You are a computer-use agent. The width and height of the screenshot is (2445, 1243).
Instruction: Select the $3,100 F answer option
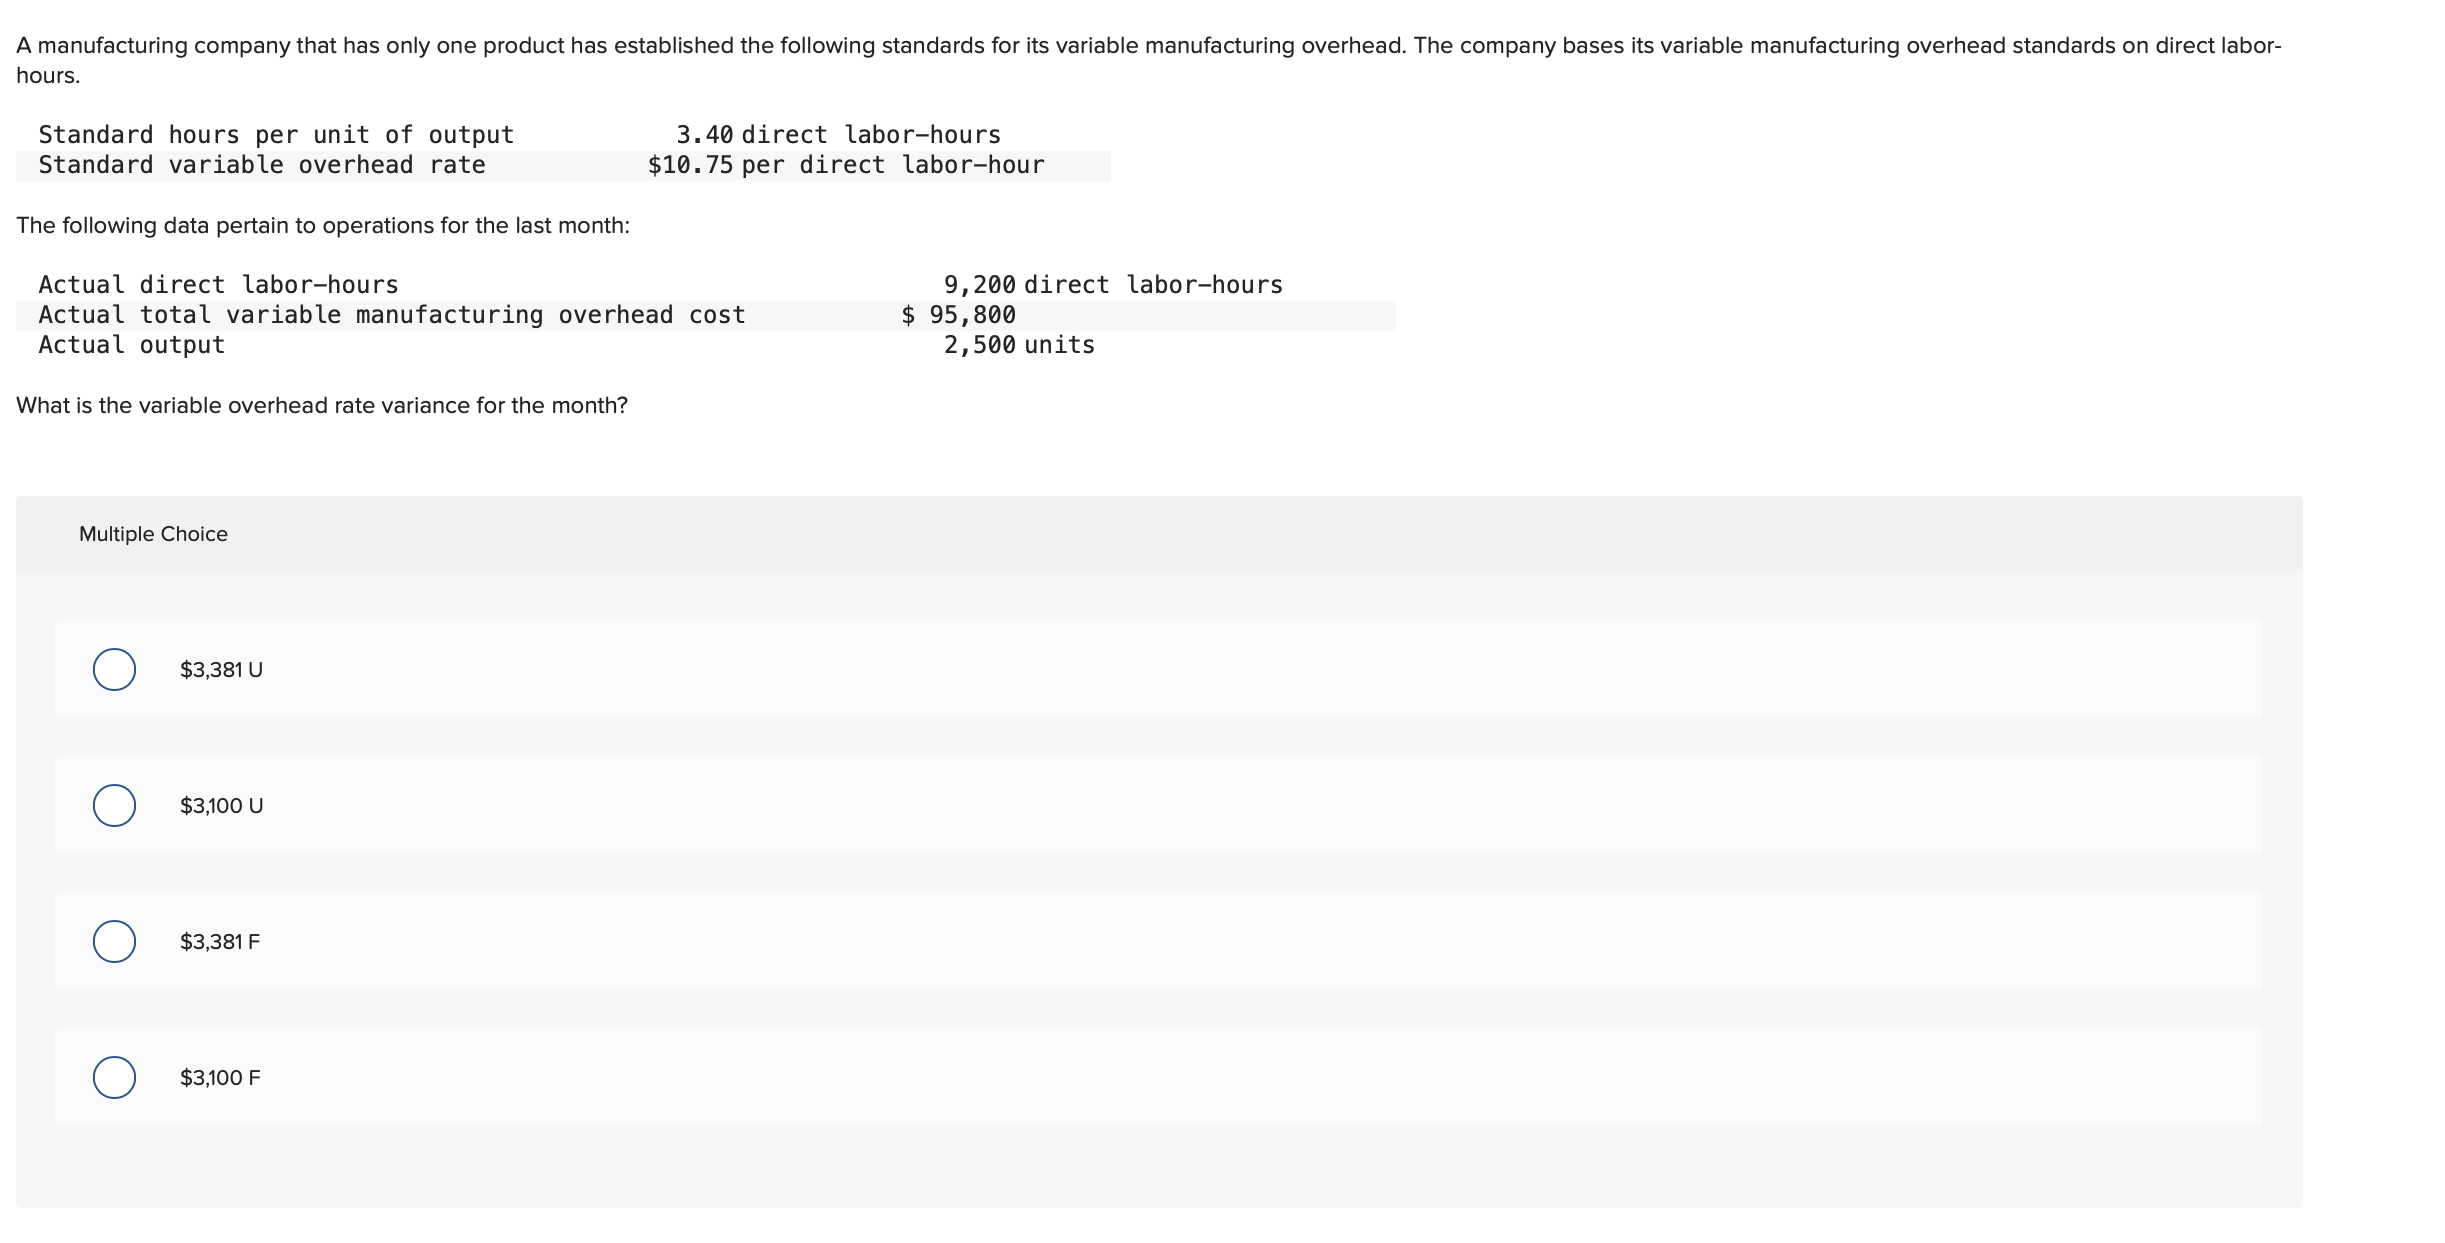114,1077
